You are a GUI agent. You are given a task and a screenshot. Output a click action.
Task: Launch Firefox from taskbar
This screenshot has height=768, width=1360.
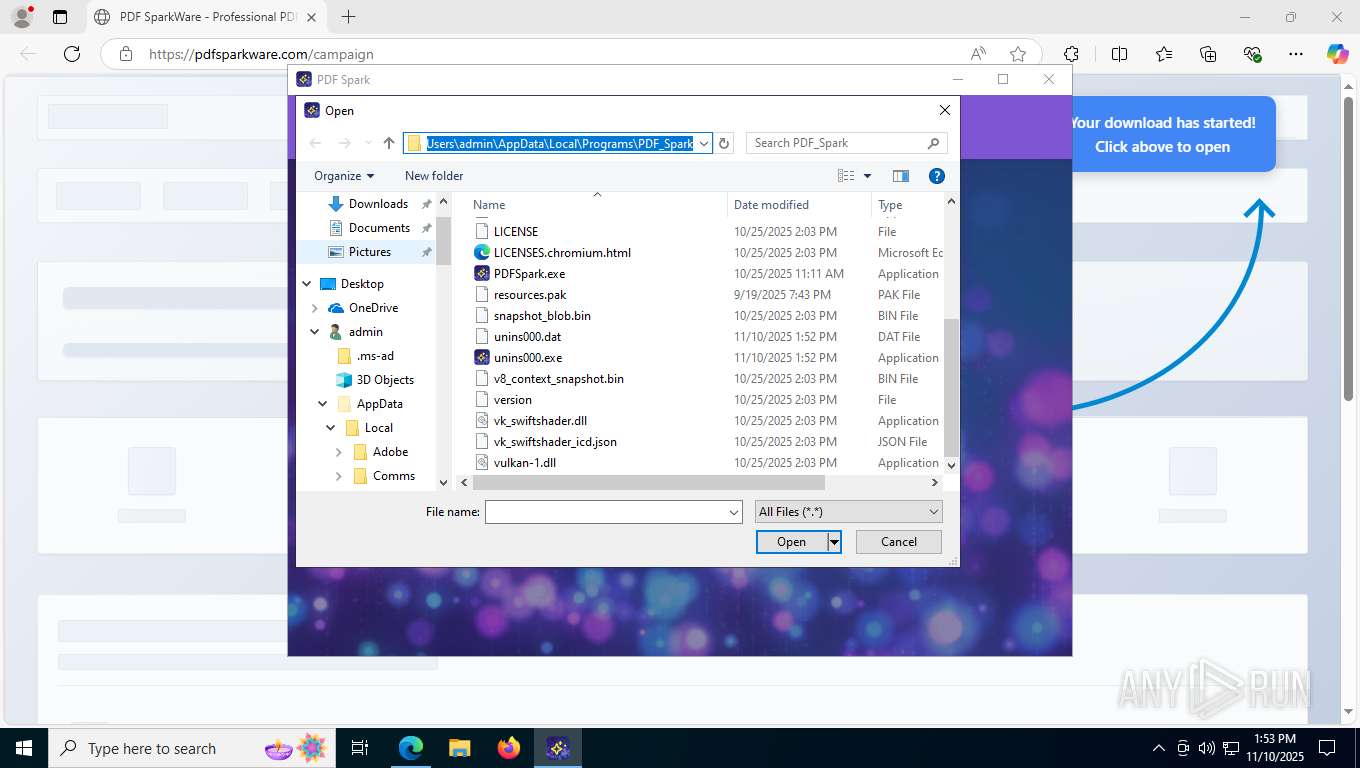[x=509, y=748]
